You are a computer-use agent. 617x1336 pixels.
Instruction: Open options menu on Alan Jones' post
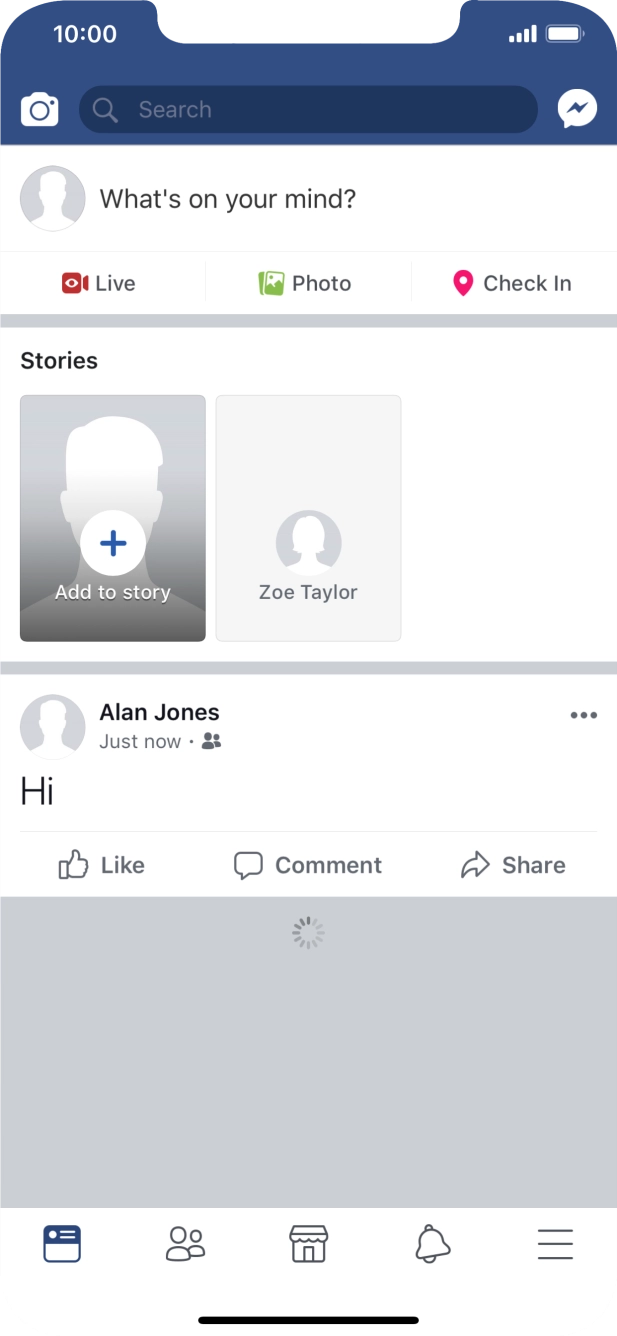tap(583, 714)
